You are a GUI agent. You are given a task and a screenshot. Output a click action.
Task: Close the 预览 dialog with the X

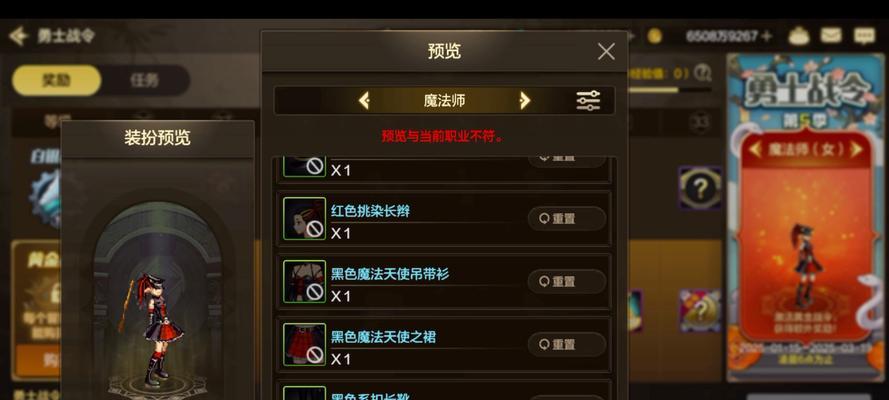(606, 52)
